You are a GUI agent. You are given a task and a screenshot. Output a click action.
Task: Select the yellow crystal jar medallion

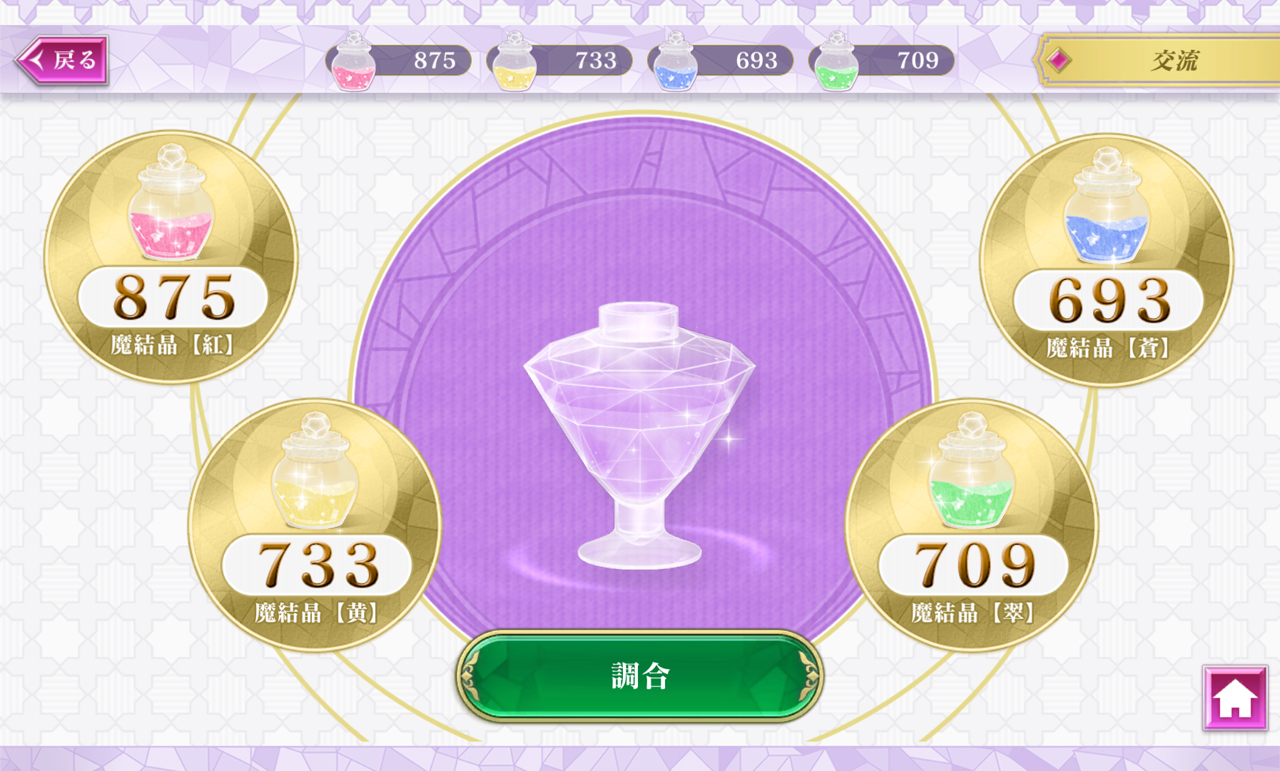point(315,525)
